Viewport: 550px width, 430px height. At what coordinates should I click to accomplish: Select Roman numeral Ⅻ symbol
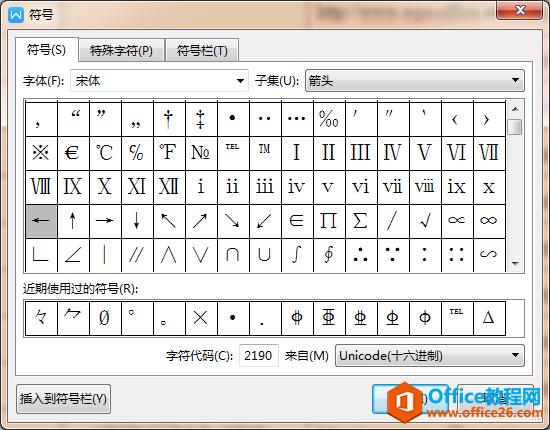pyautogui.click(x=169, y=187)
